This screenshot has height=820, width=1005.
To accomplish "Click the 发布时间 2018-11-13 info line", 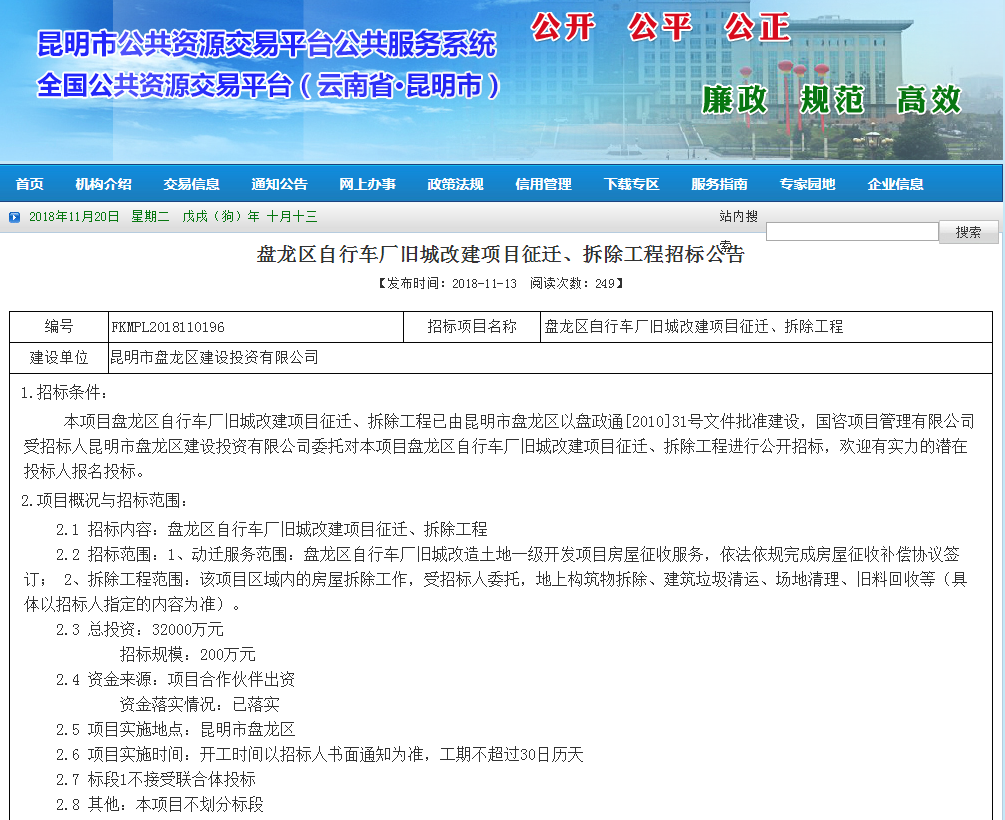I will coord(501,283).
